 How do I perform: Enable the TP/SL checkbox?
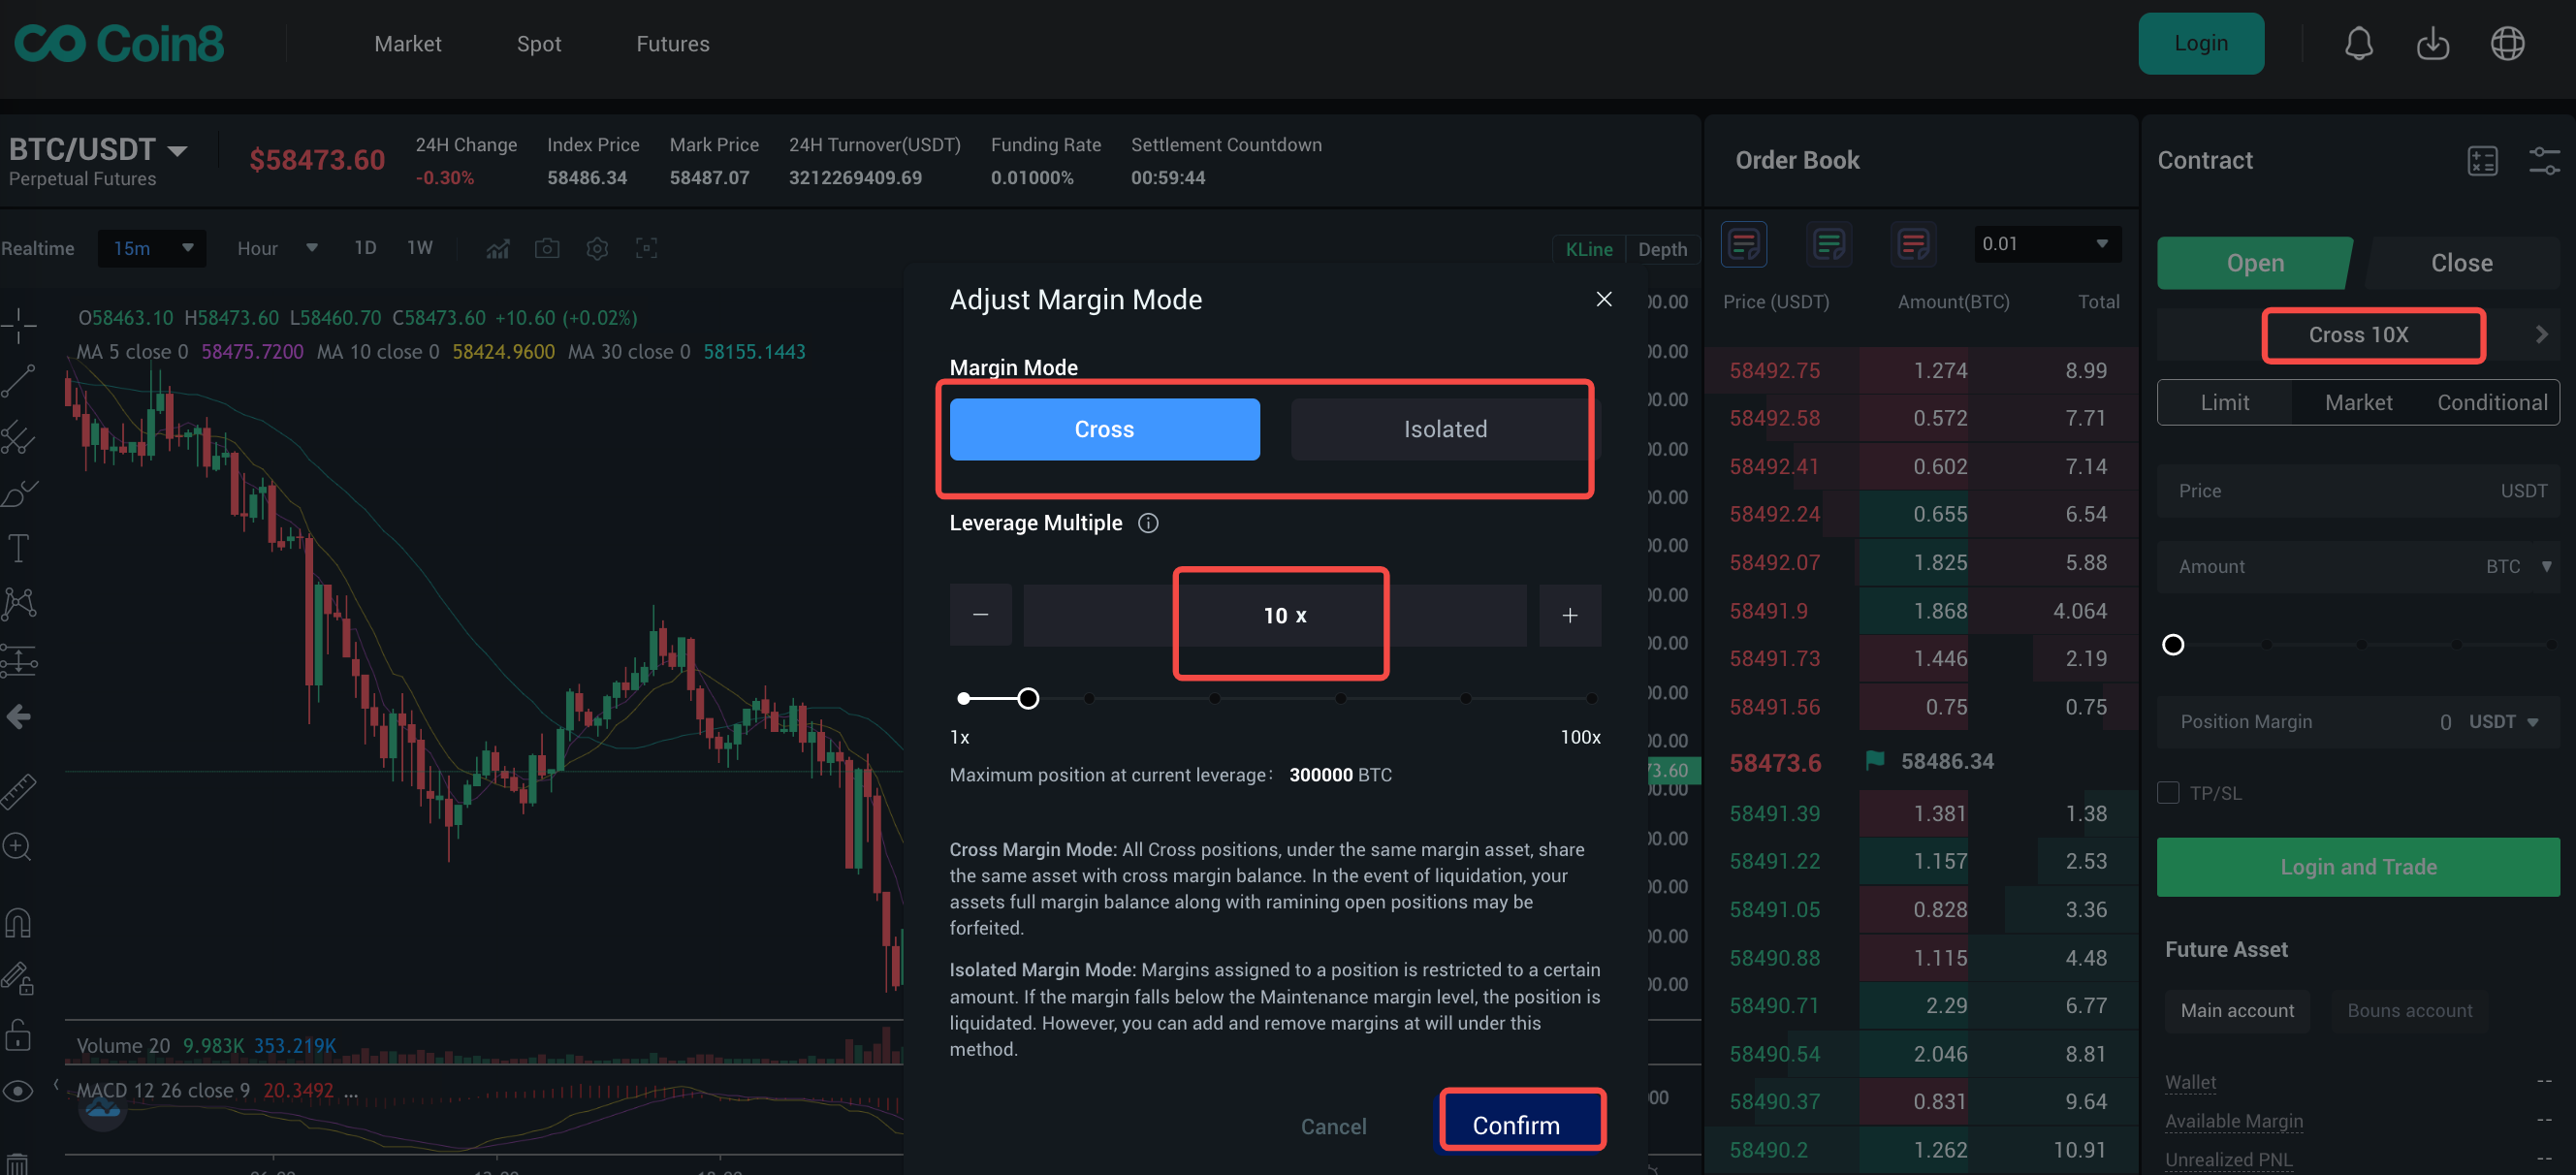(2168, 793)
